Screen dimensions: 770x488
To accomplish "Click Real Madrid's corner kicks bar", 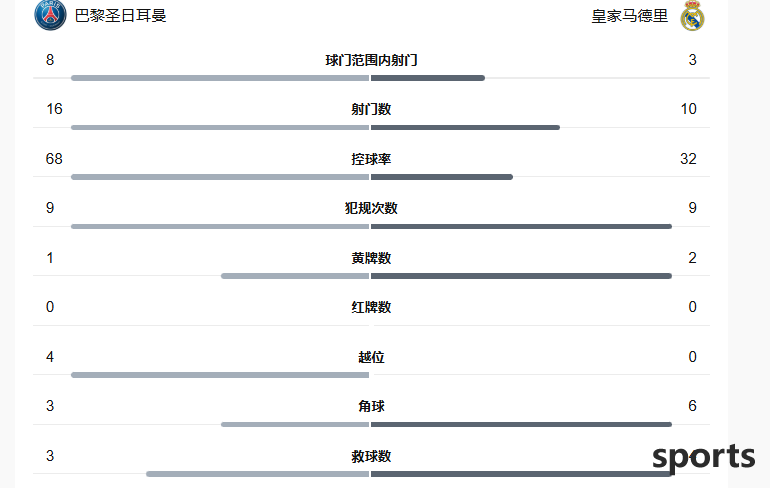I will pos(522,424).
